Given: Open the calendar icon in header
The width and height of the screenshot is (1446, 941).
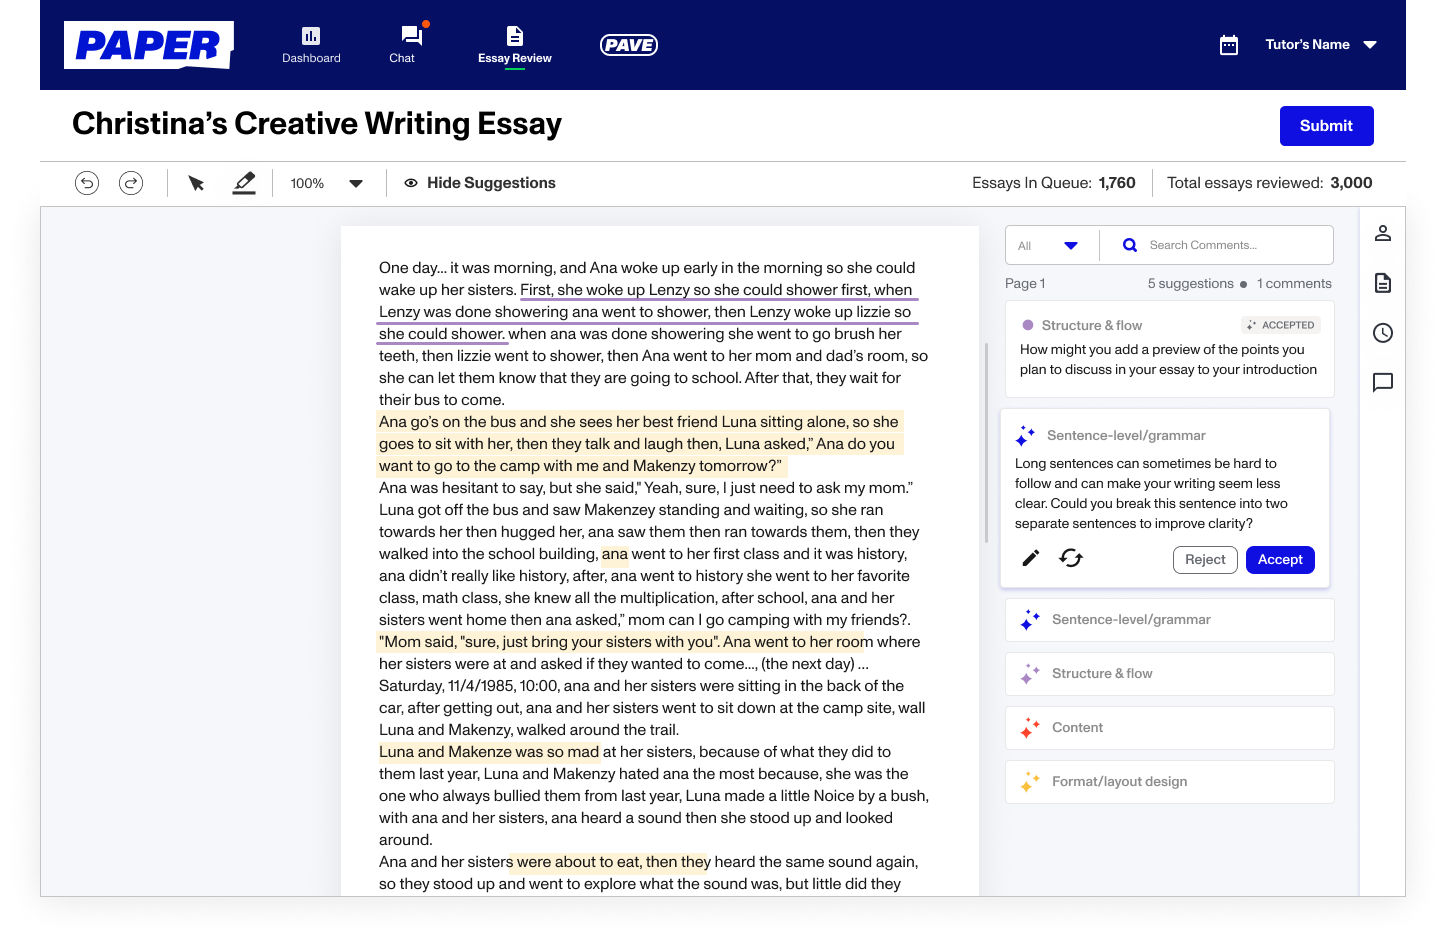Looking at the screenshot, I should 1229,45.
